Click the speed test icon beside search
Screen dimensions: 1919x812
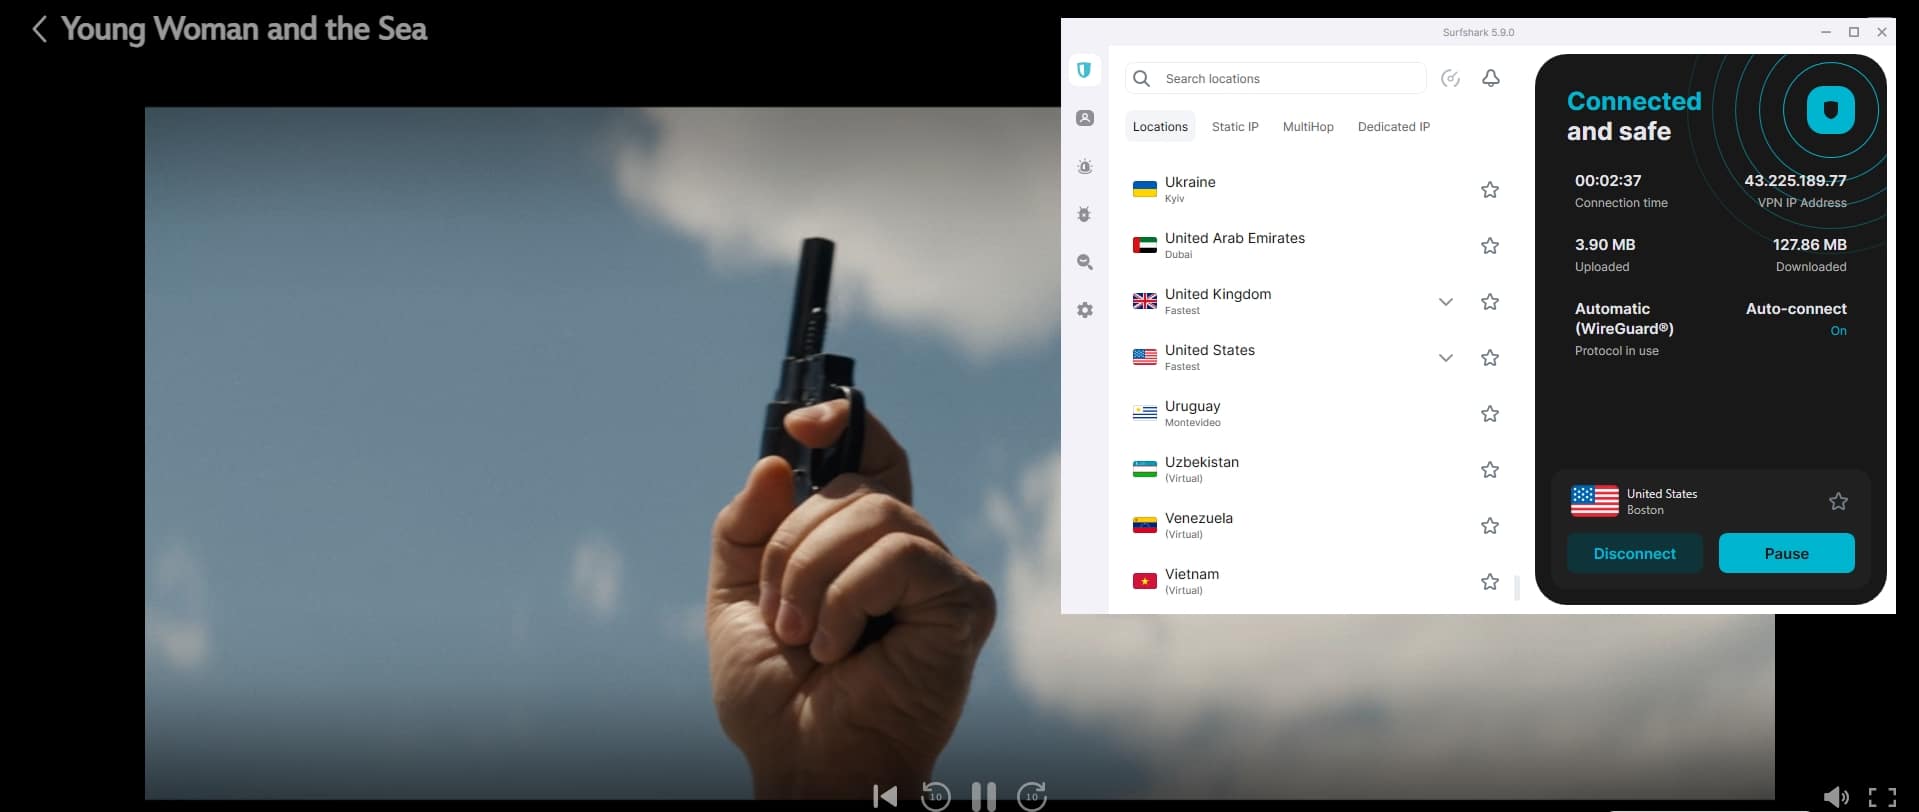[1450, 78]
